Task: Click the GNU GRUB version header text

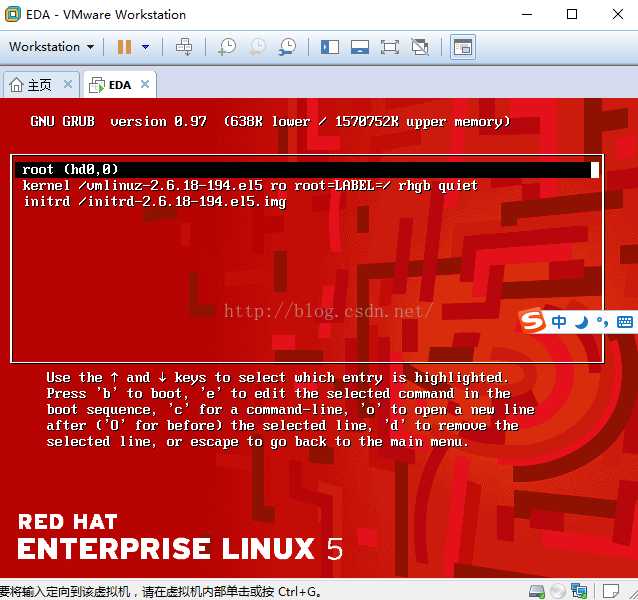Action: click(270, 121)
